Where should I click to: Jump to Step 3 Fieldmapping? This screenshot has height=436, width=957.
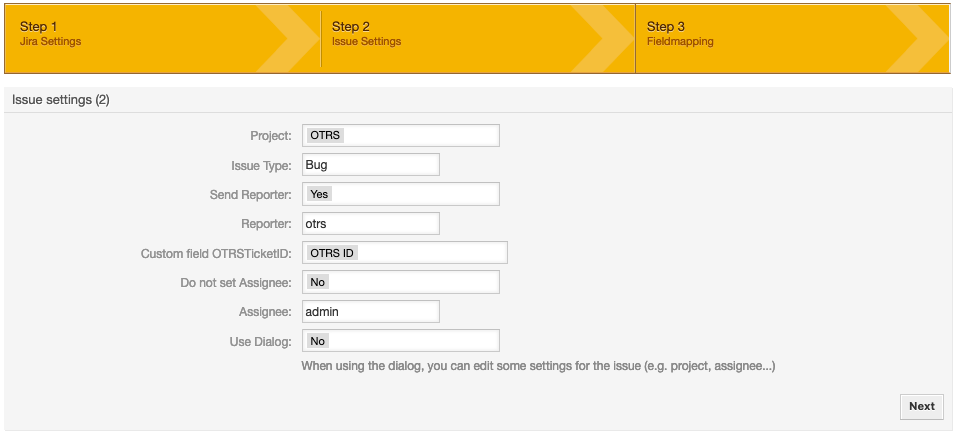pyautogui.click(x=680, y=34)
